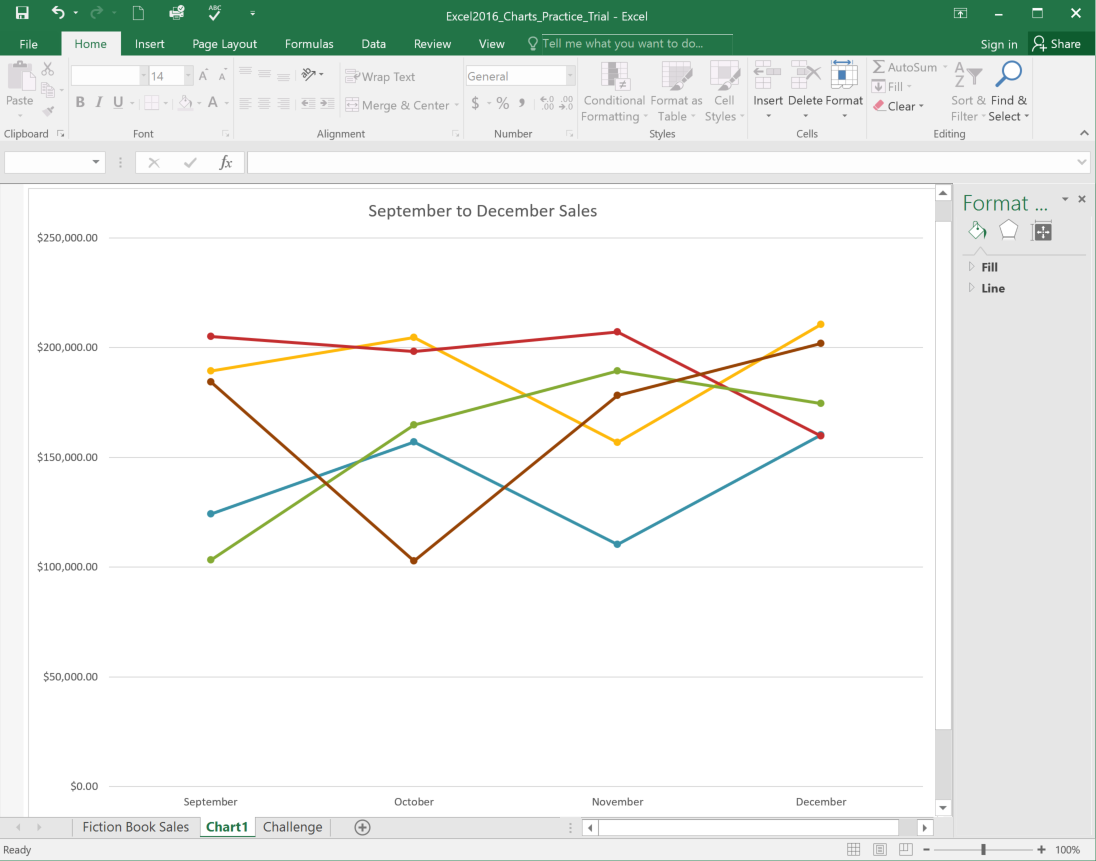Open Conditional Formatting in the Styles group
This screenshot has height=861, width=1096.
(x=613, y=92)
